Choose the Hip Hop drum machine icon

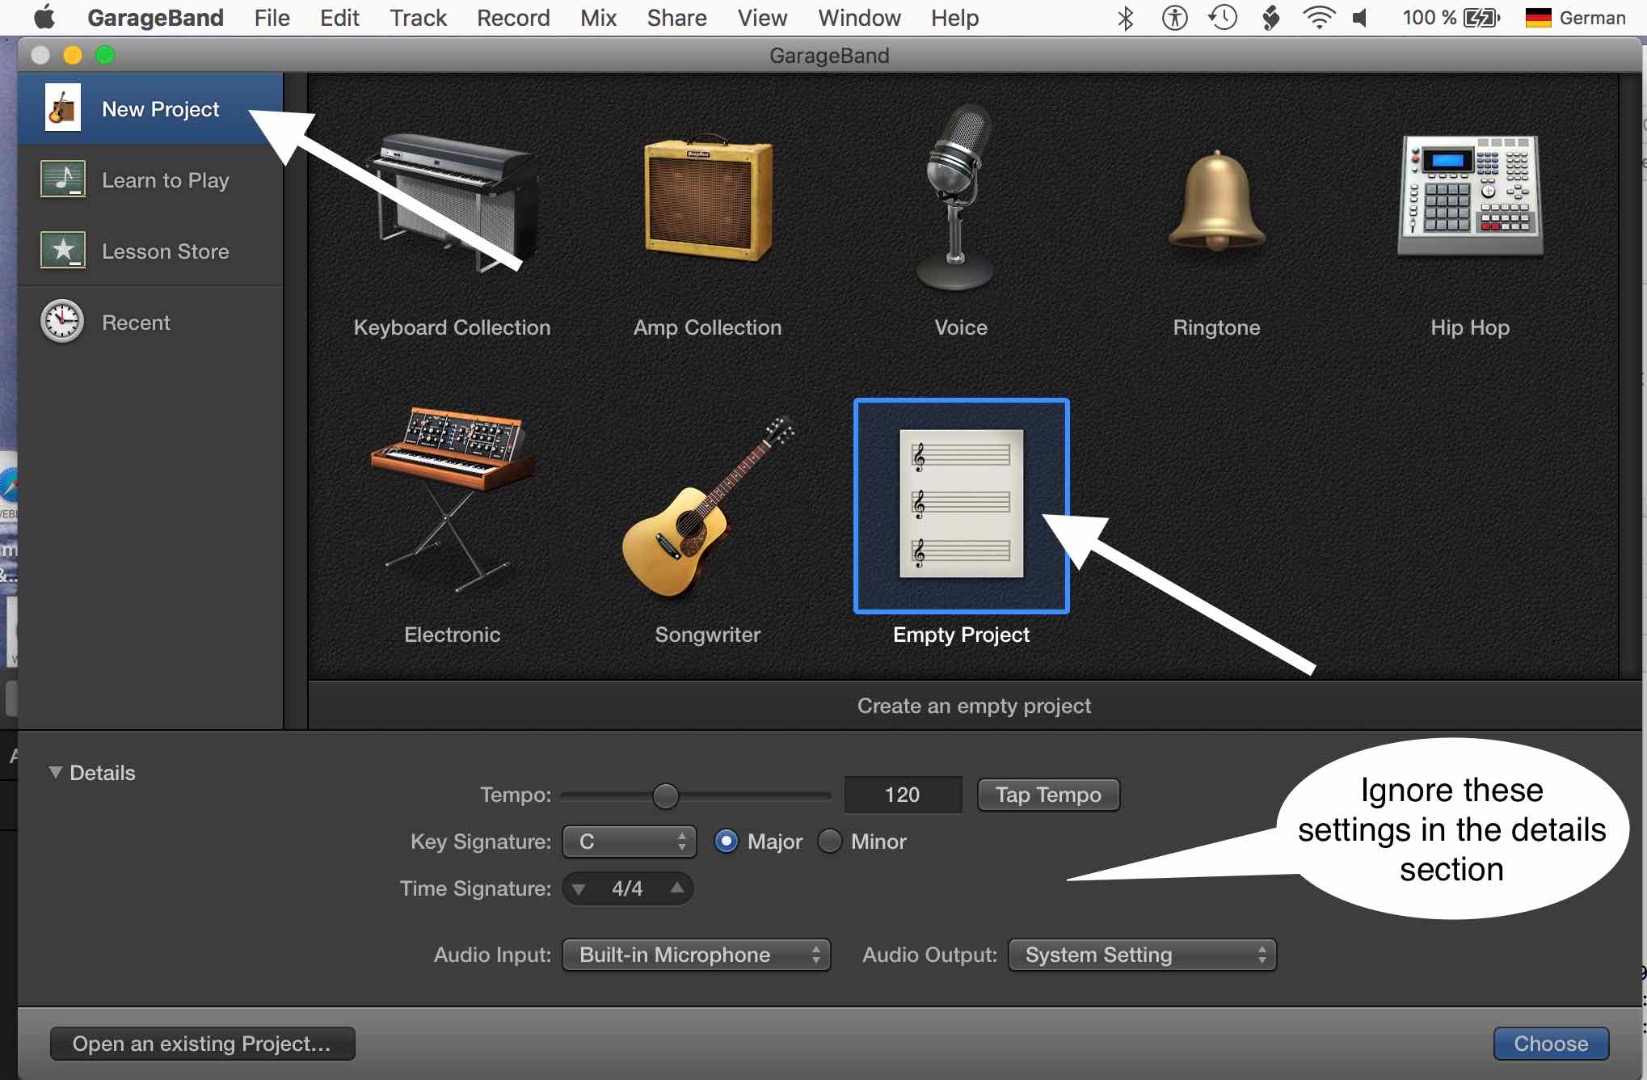(x=1470, y=195)
